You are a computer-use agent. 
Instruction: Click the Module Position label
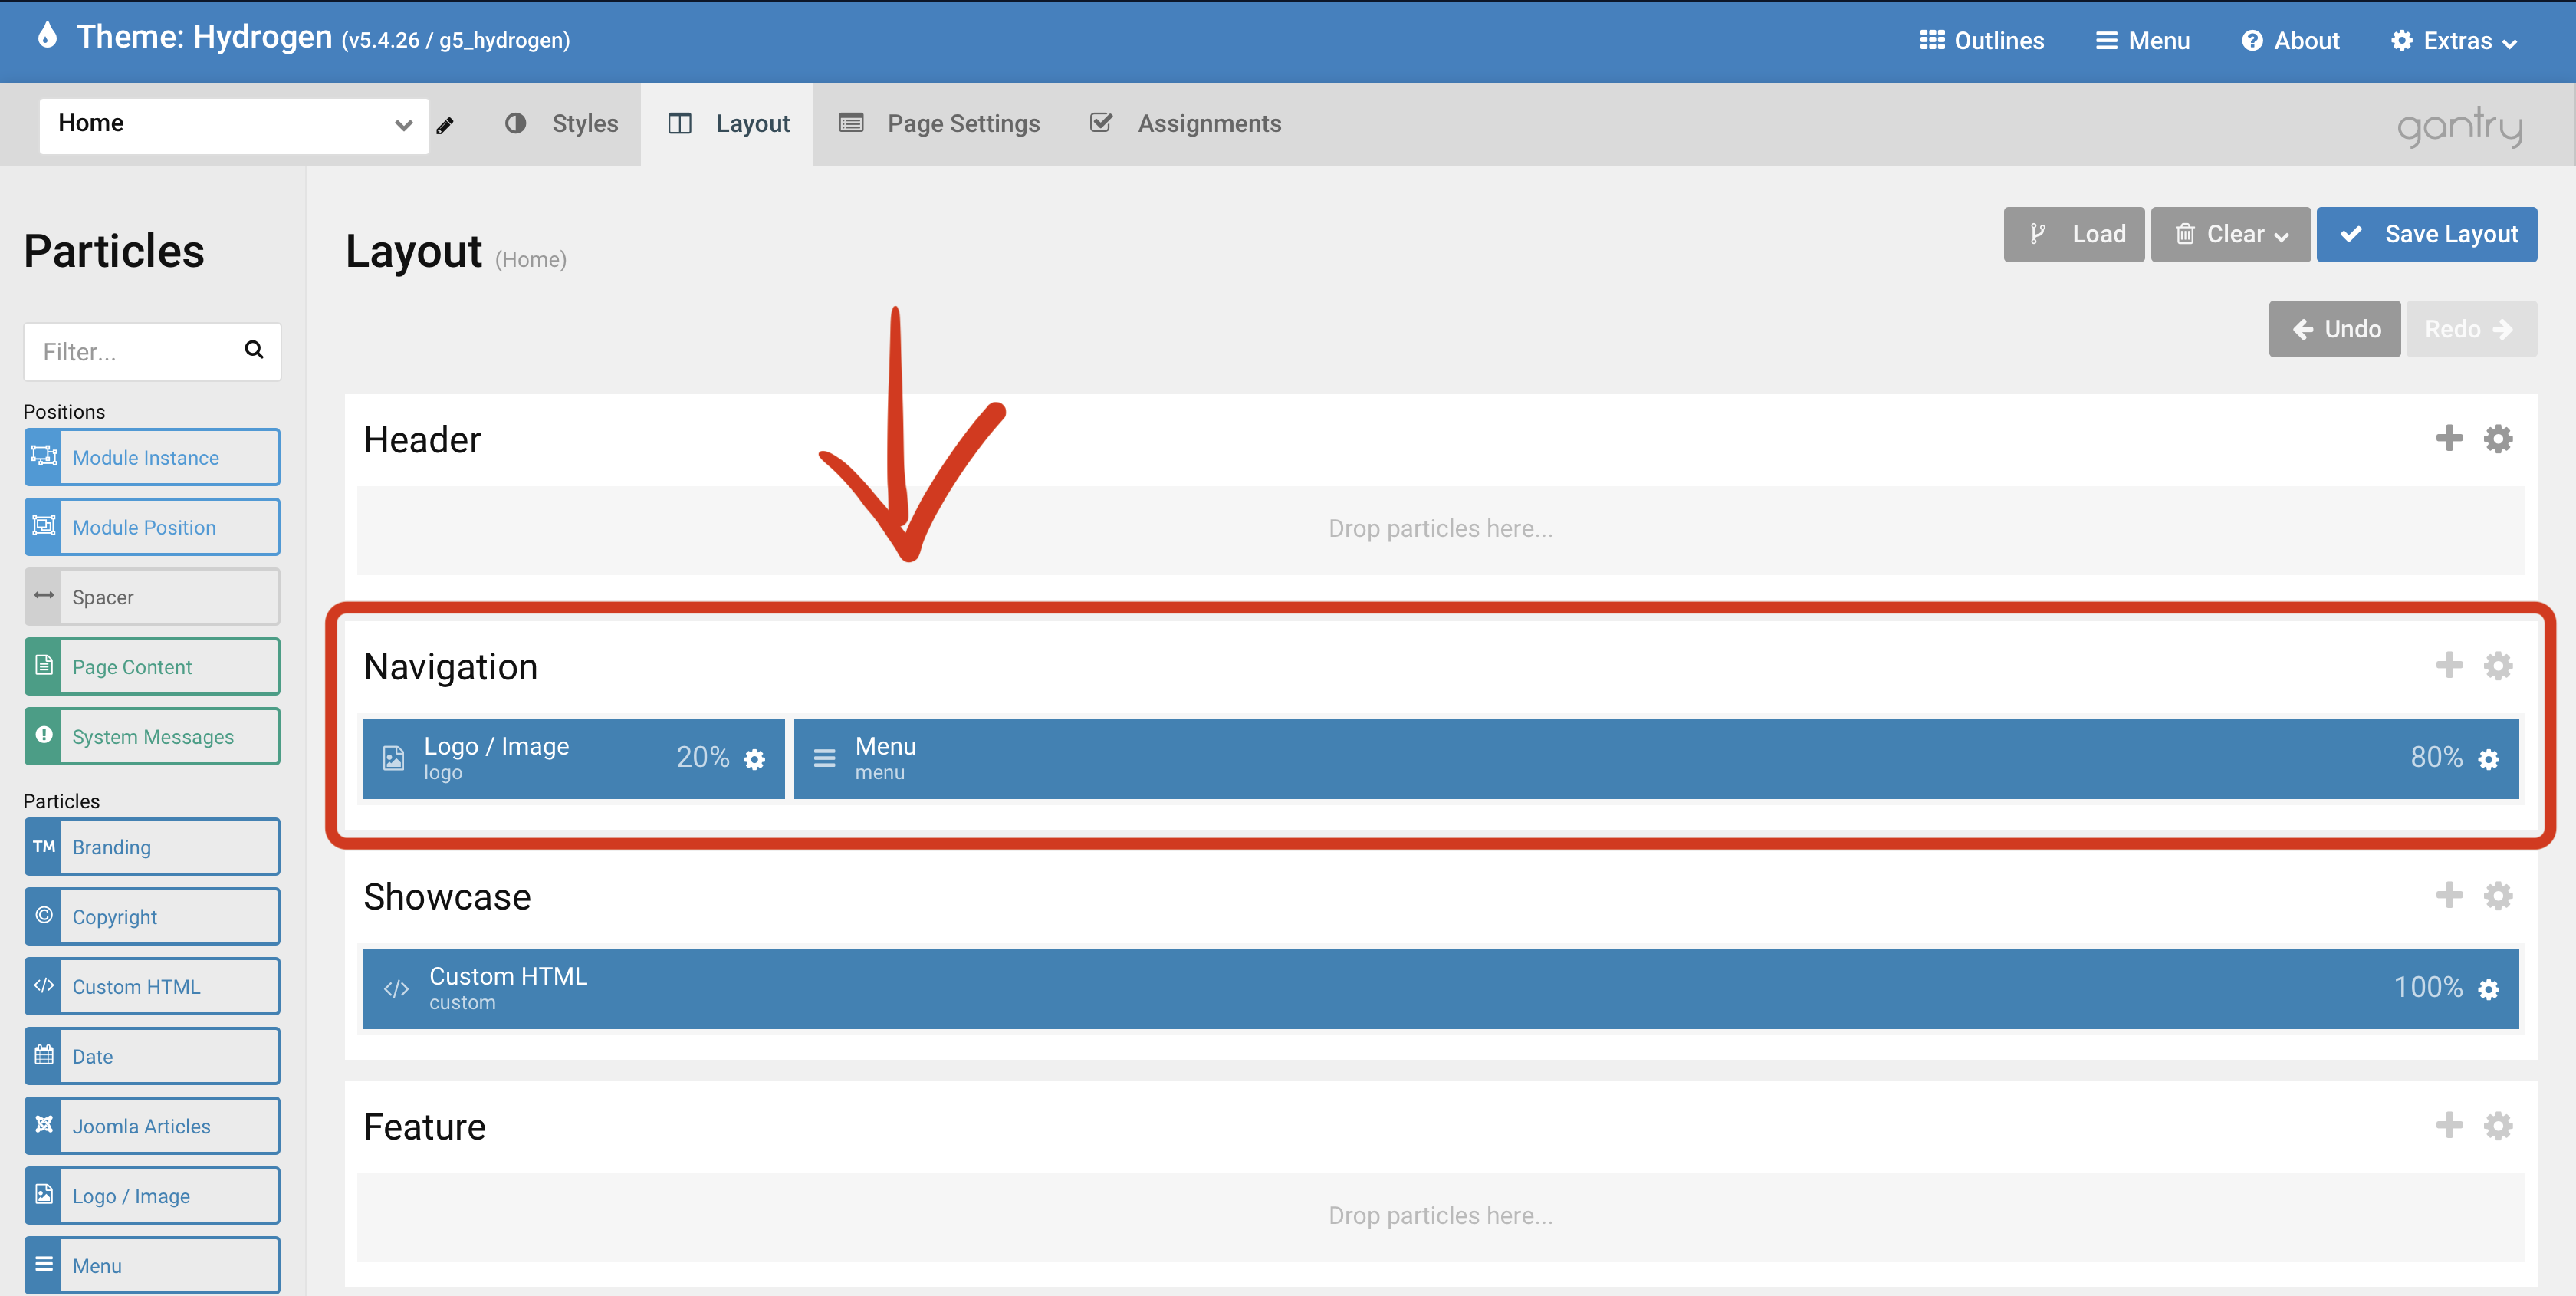pyautogui.click(x=144, y=527)
